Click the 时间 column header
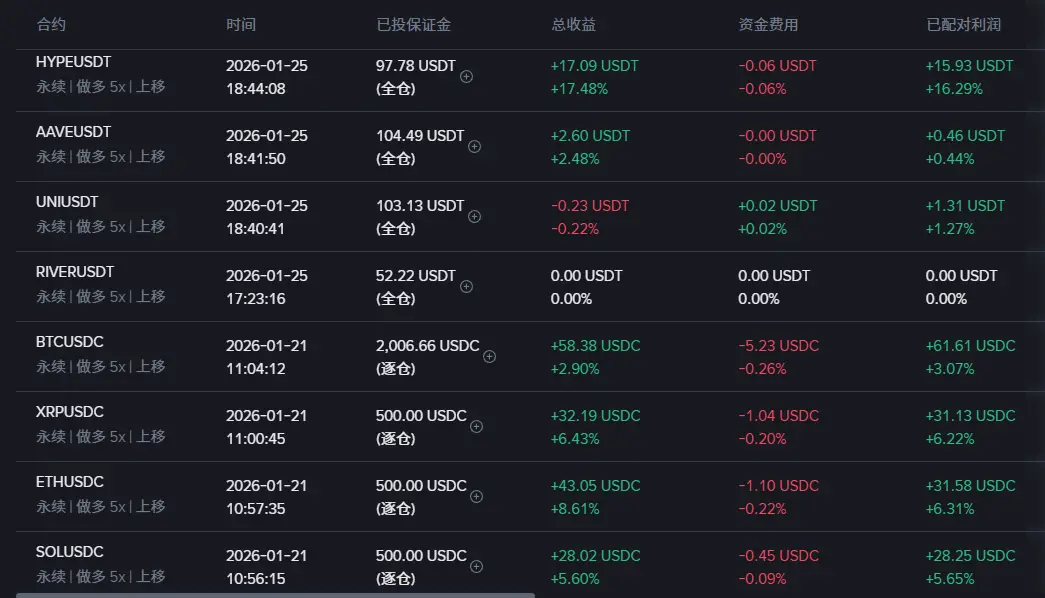 [240, 24]
